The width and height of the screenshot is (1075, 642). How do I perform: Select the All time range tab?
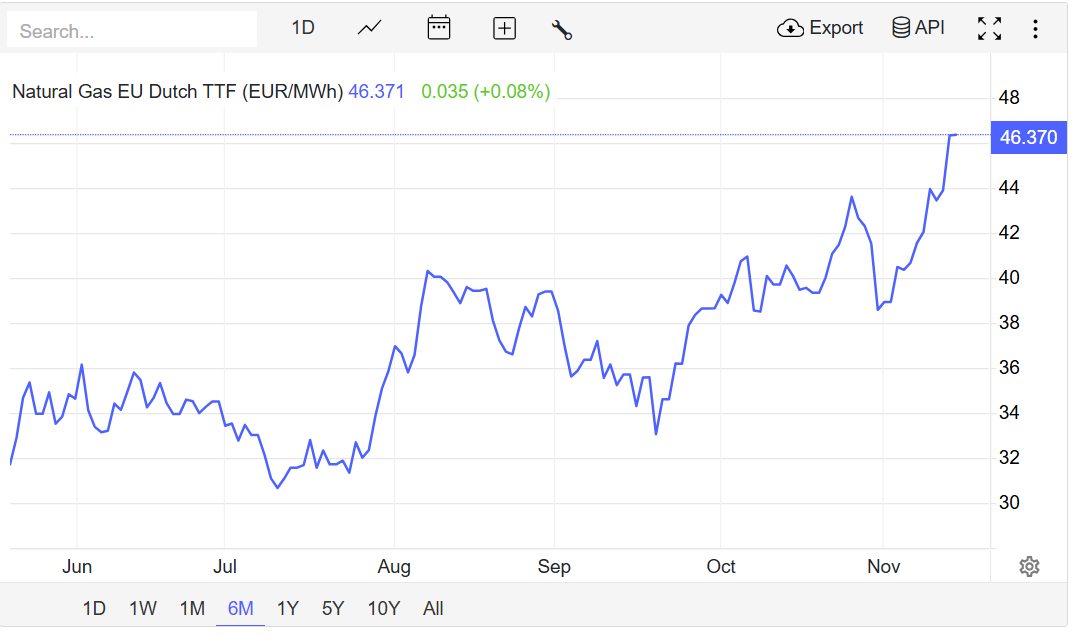[x=433, y=608]
